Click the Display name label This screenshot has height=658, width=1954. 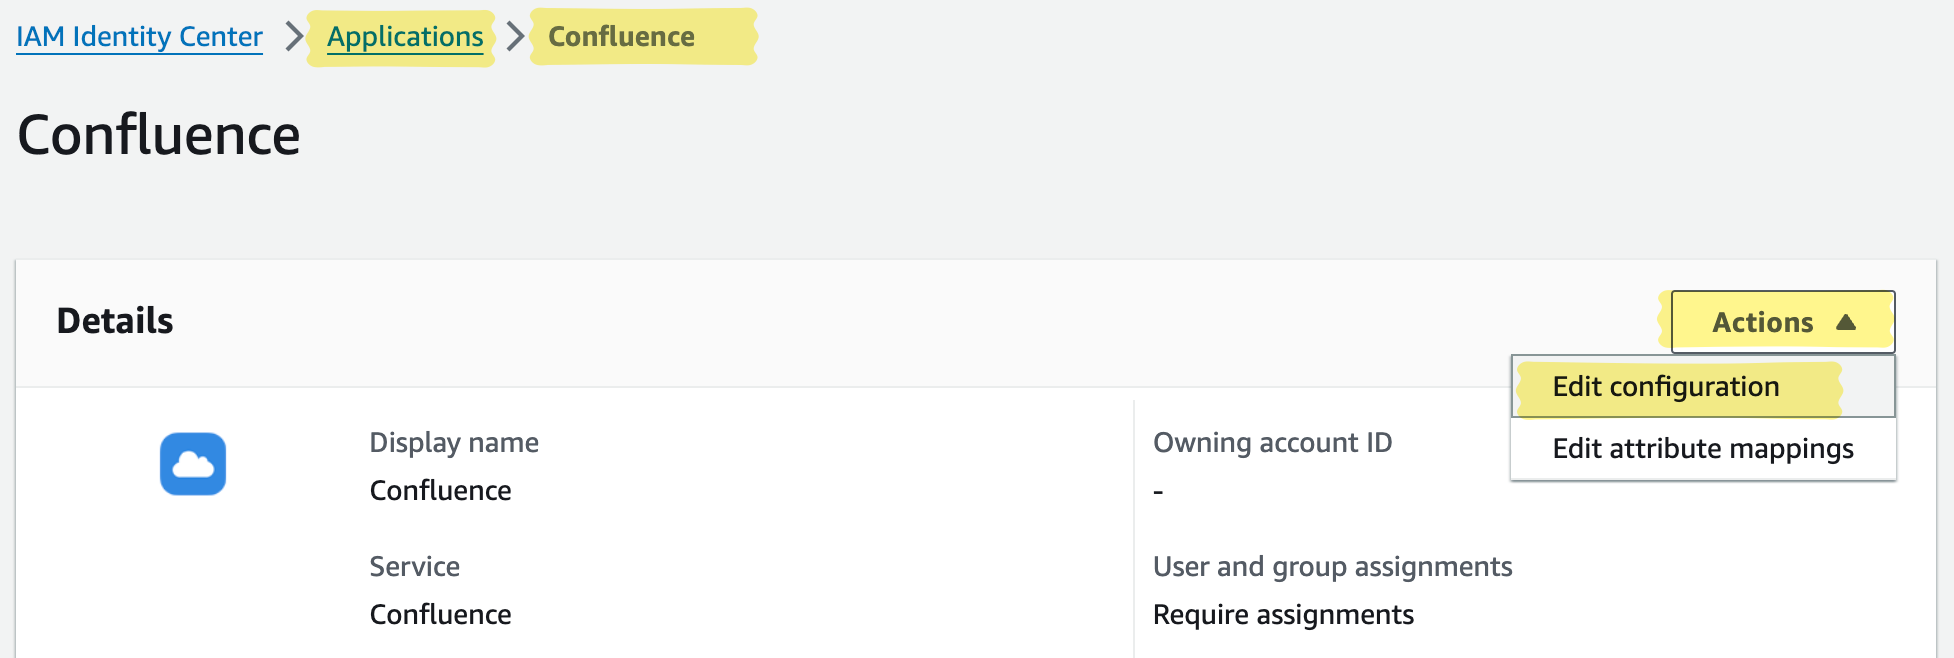tap(454, 442)
